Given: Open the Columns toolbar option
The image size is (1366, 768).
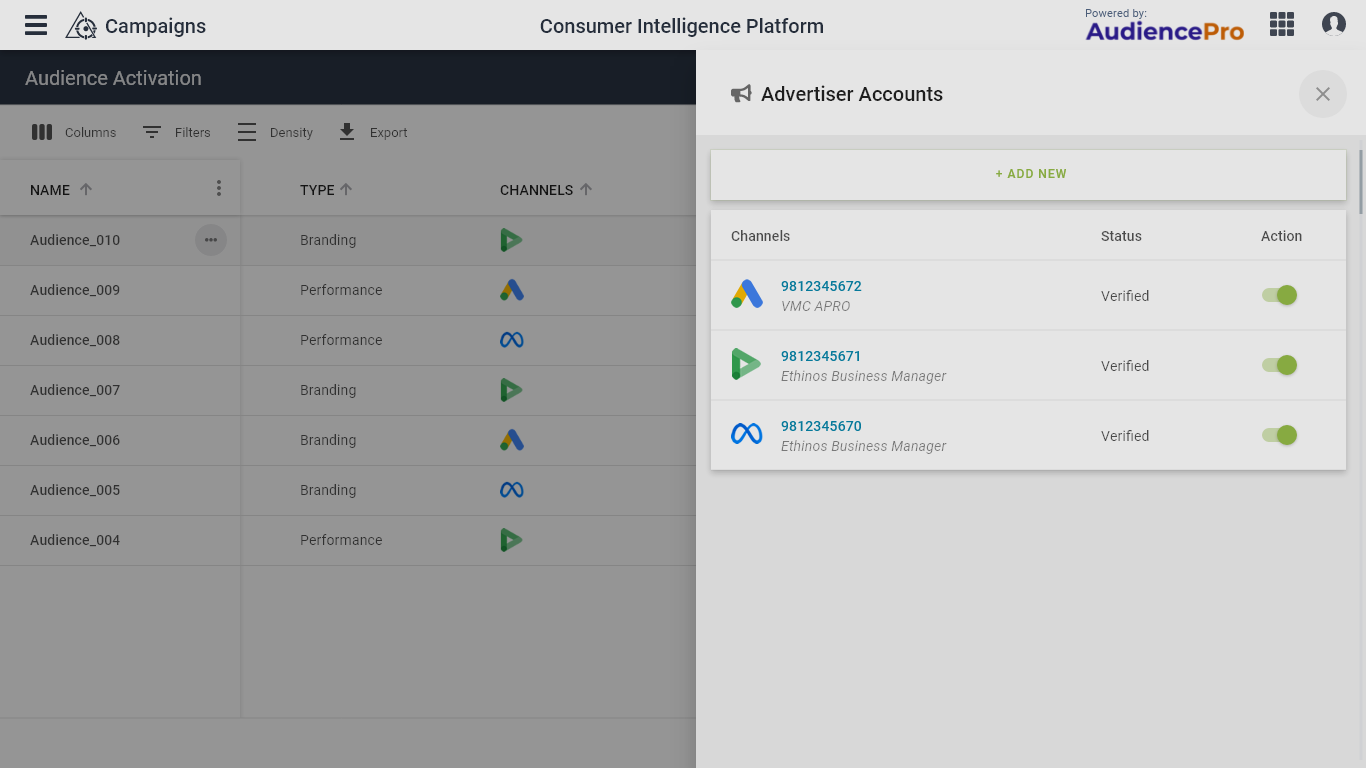Looking at the screenshot, I should coord(74,132).
